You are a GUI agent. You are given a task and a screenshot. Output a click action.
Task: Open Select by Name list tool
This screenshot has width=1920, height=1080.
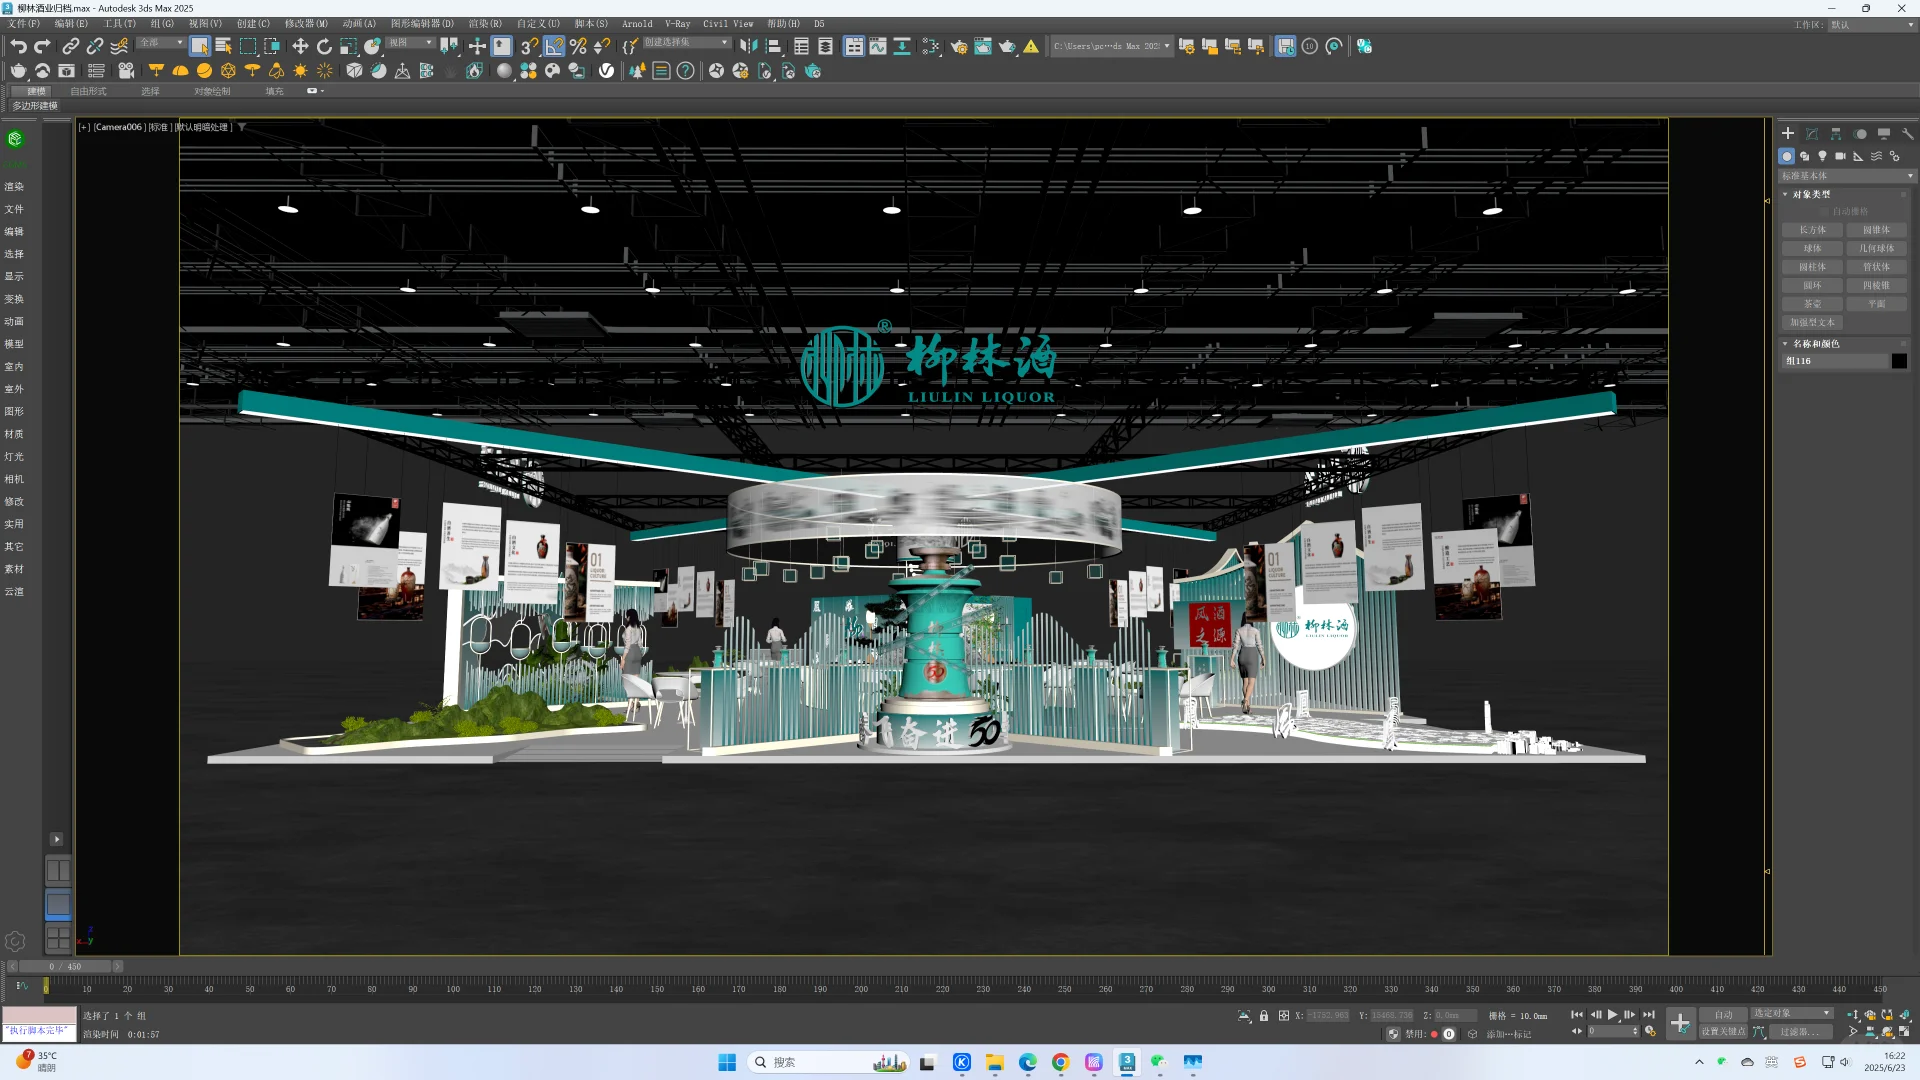[224, 46]
